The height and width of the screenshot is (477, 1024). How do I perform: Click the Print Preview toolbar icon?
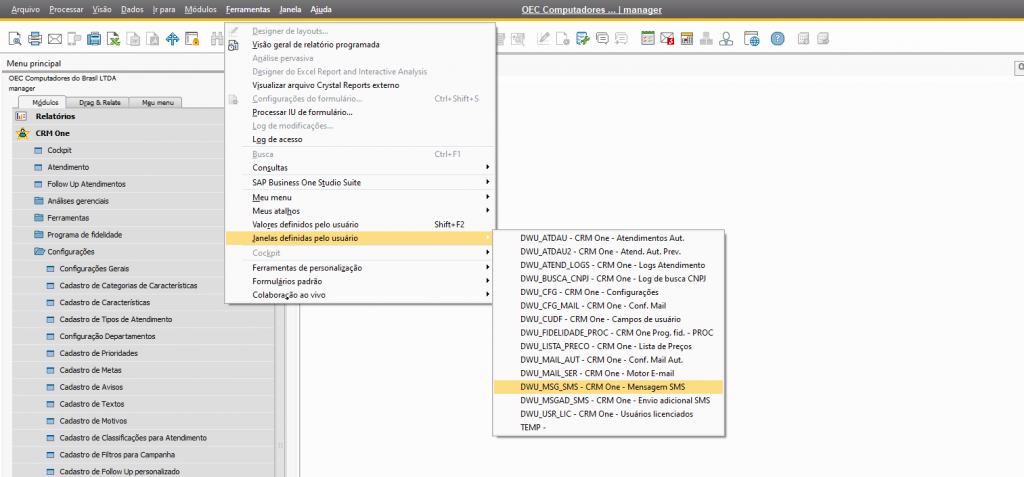pyautogui.click(x=14, y=39)
